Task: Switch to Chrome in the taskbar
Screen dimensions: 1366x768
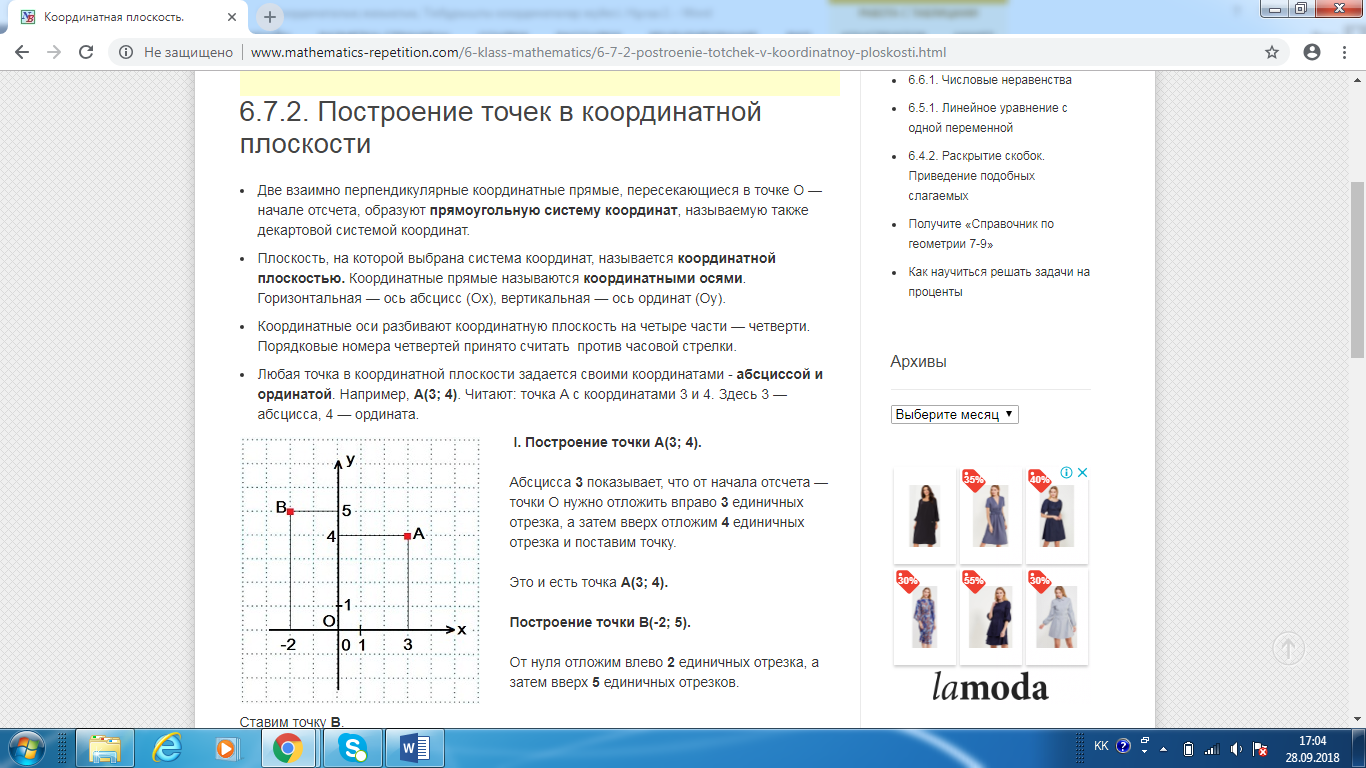Action: click(x=289, y=748)
